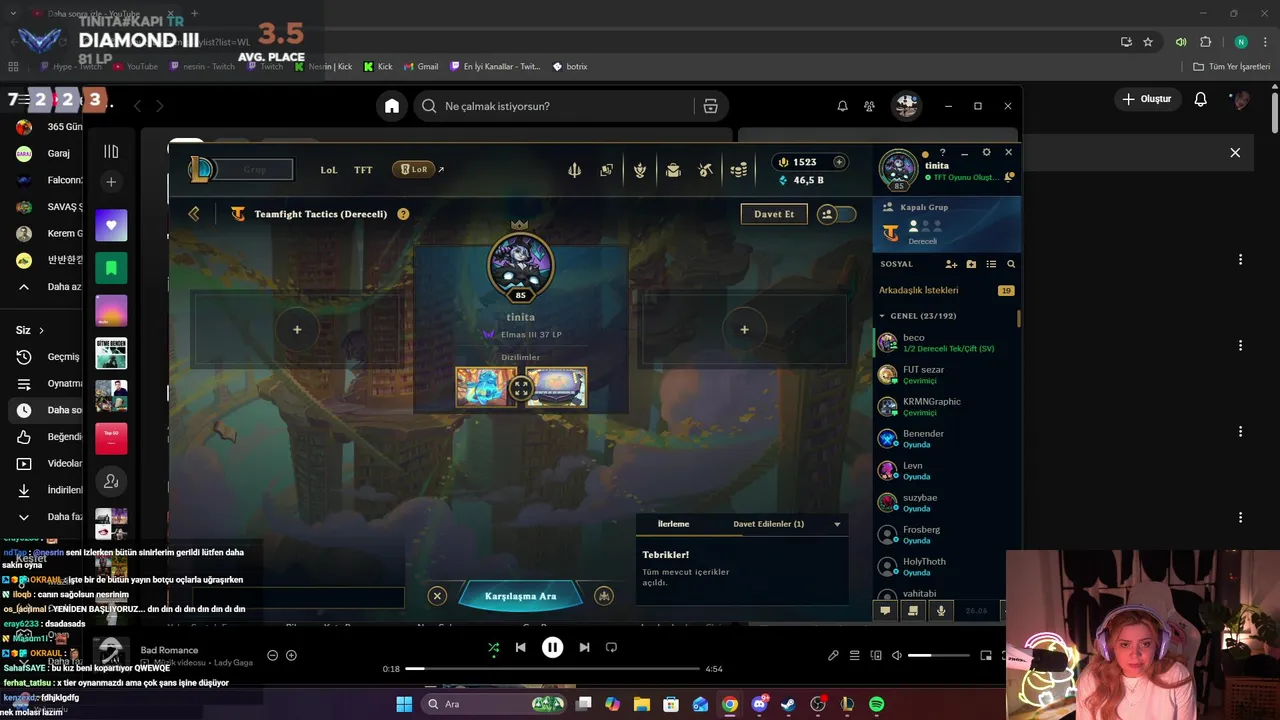
Task: Open League client loot chest icon
Action: click(673, 170)
